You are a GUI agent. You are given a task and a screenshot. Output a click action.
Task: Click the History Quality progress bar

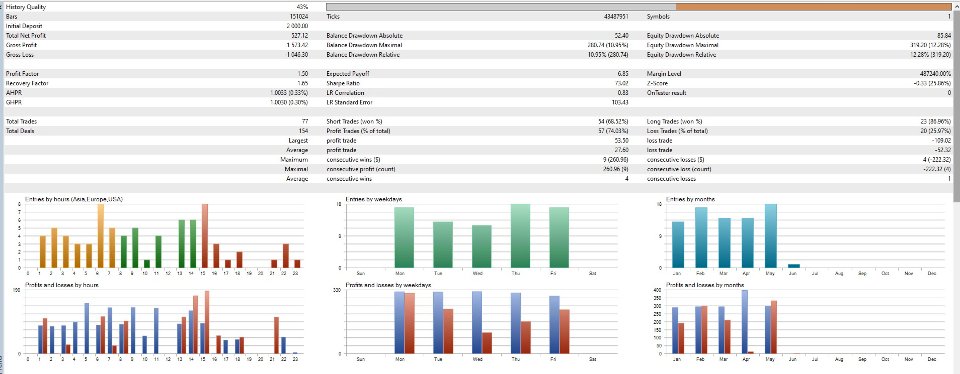(639, 7)
